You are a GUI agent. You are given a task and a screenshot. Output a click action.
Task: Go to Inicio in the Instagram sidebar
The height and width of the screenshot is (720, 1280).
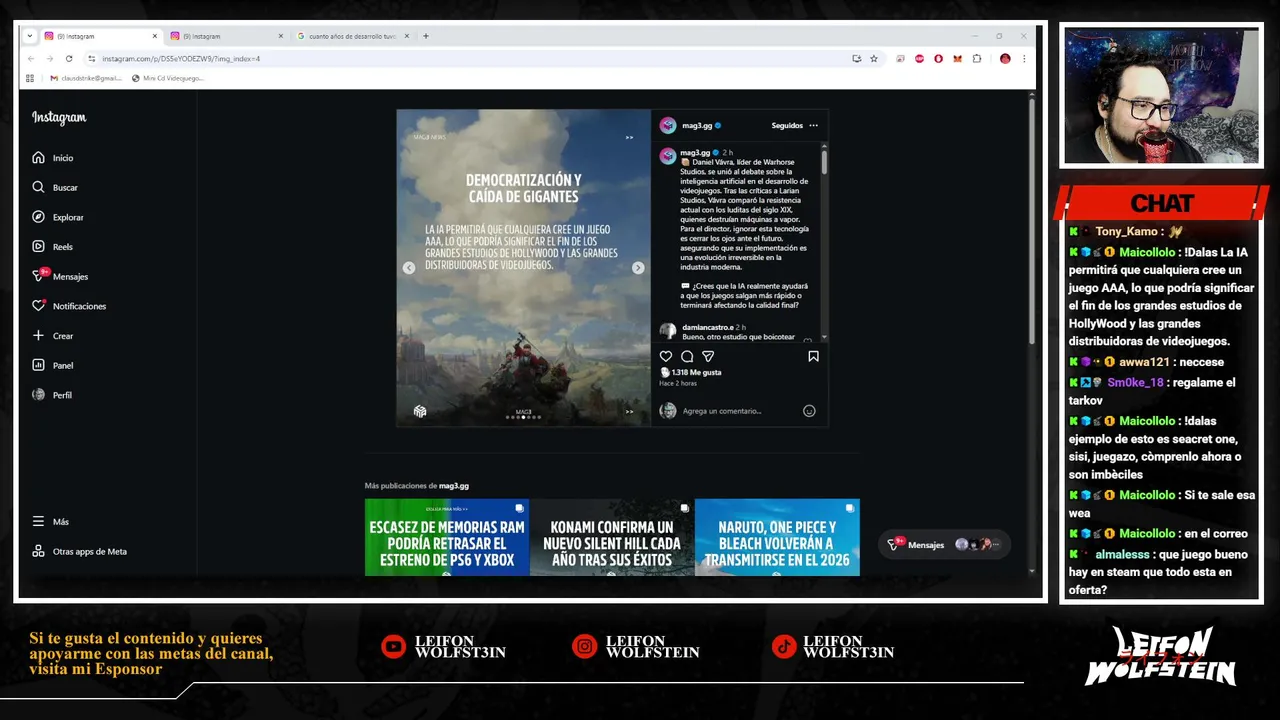click(x=54, y=158)
